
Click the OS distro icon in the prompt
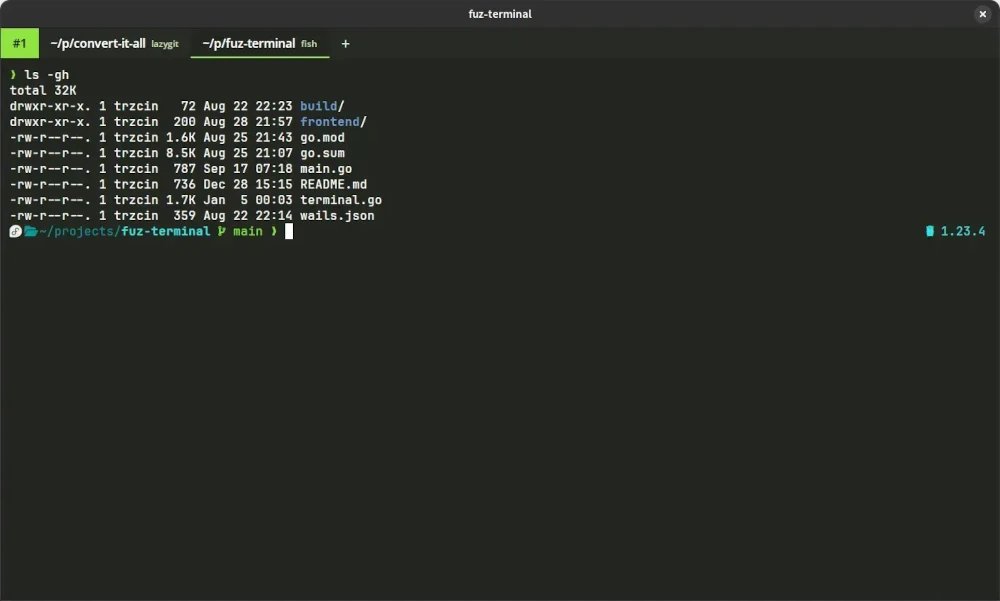tap(14, 231)
